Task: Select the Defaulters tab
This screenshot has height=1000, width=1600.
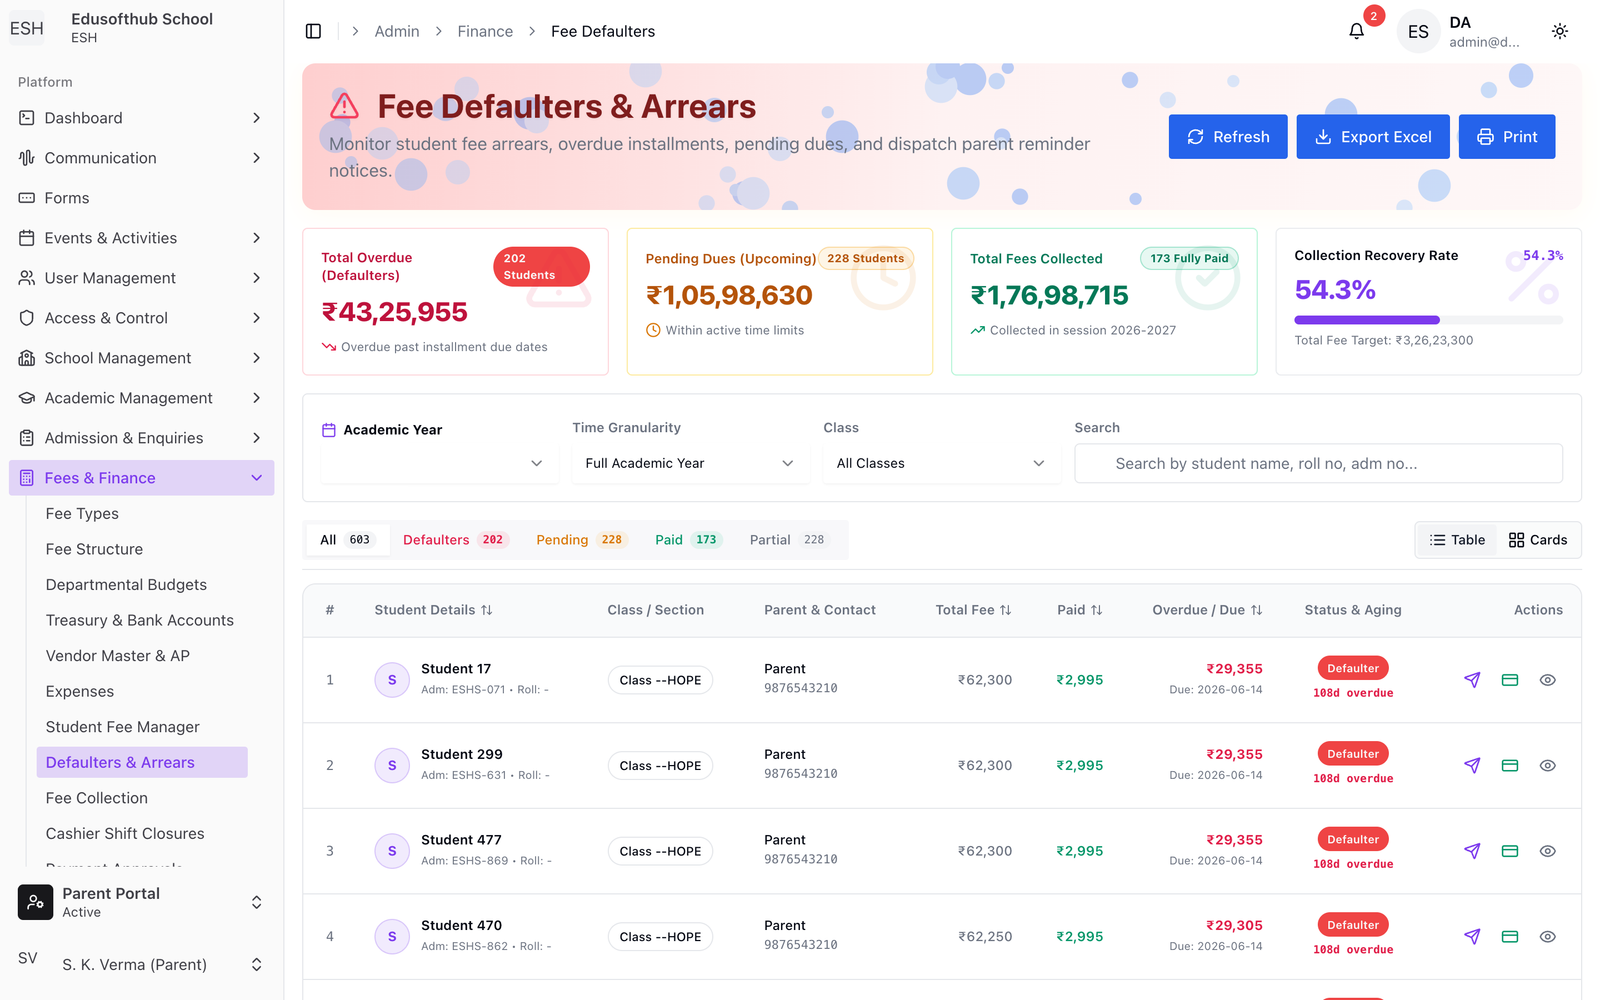Action: (455, 540)
